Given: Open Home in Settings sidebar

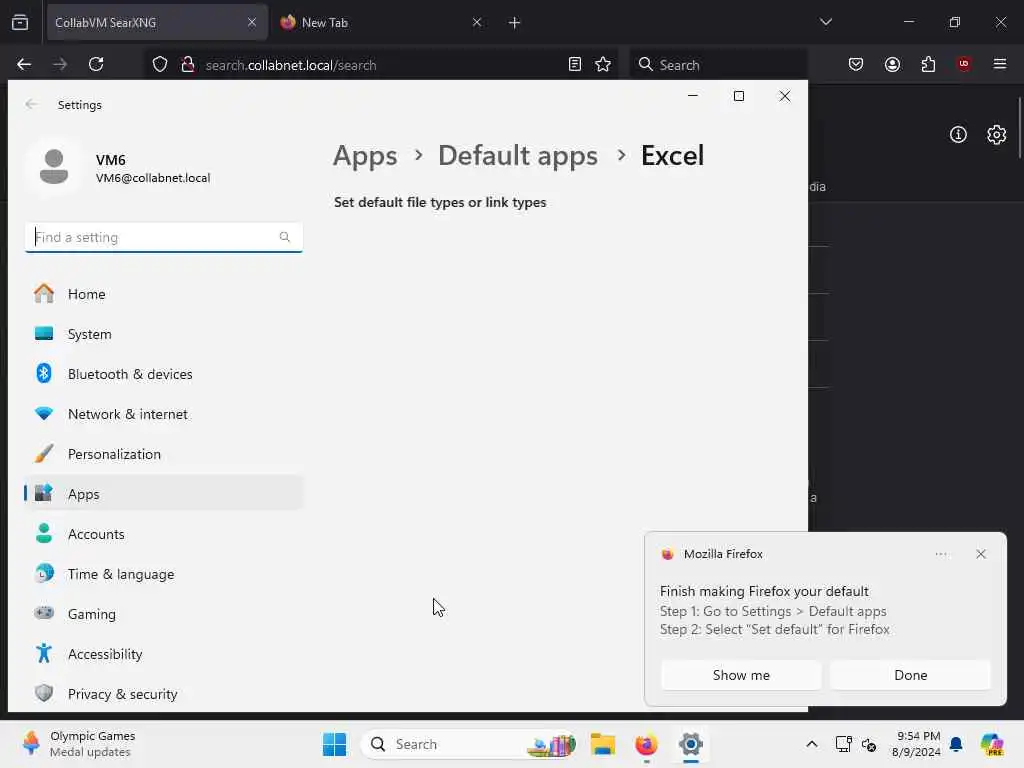Looking at the screenshot, I should (163, 294).
